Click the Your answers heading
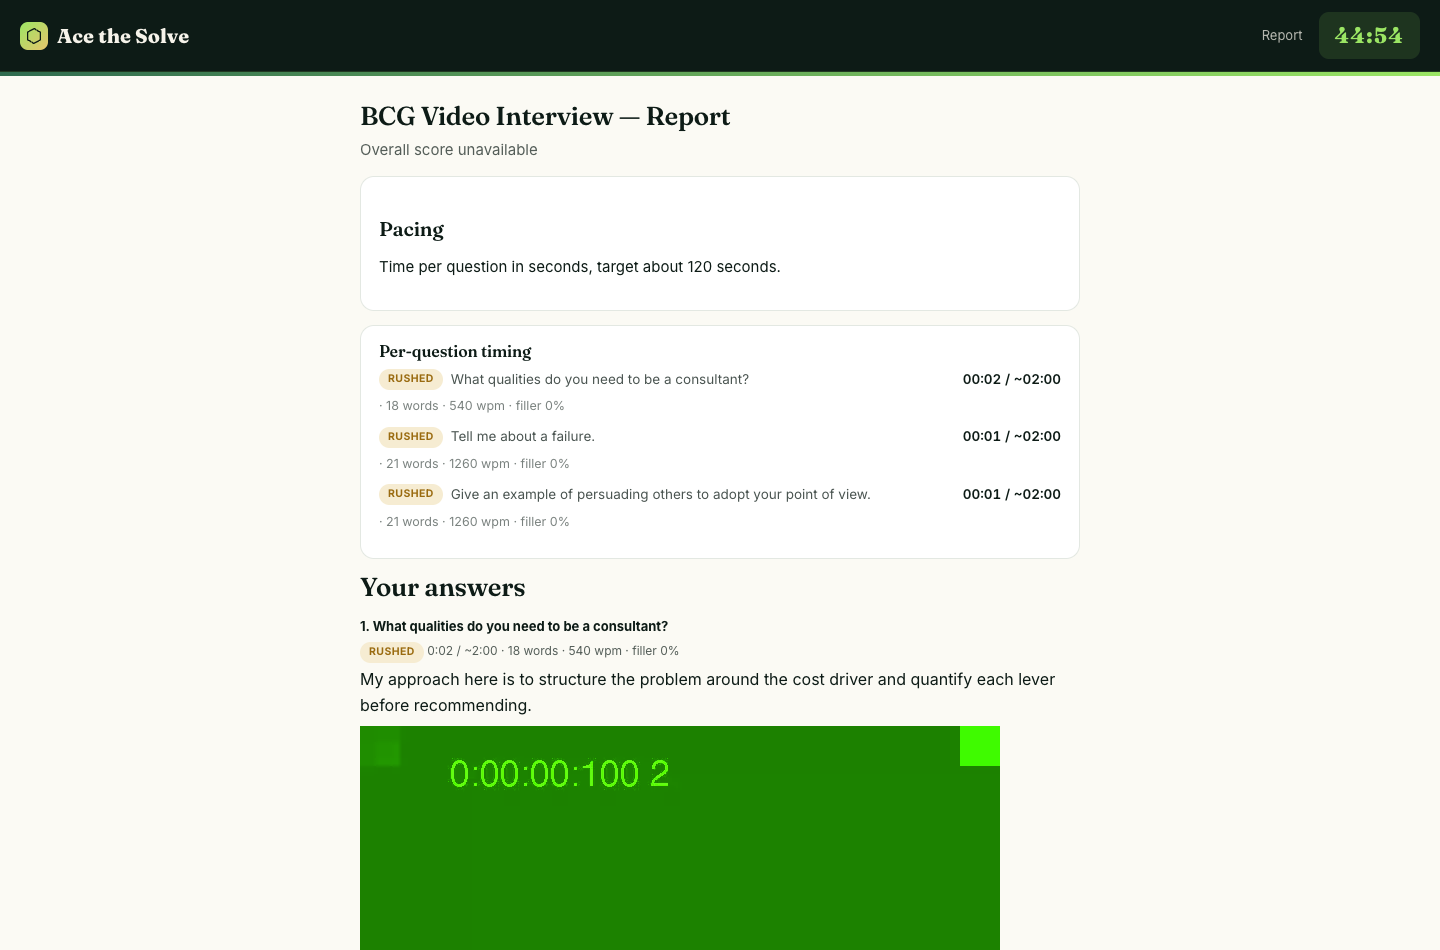1440x950 pixels. 442,588
